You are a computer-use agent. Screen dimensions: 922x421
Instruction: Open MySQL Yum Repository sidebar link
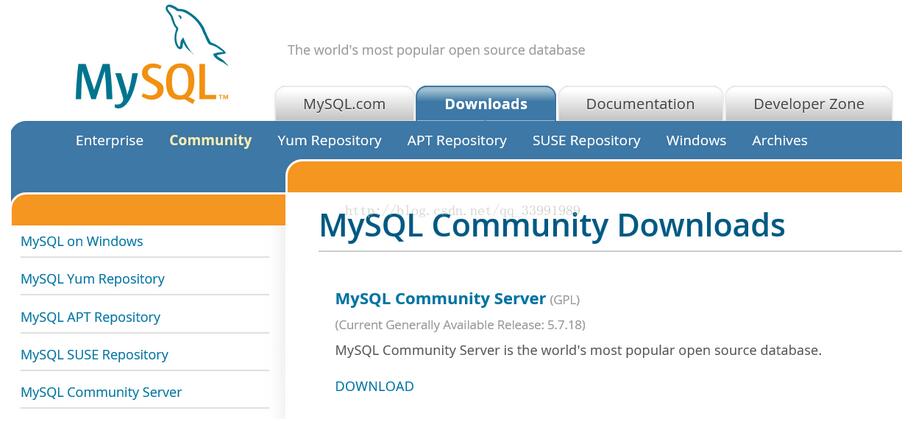[x=92, y=279]
